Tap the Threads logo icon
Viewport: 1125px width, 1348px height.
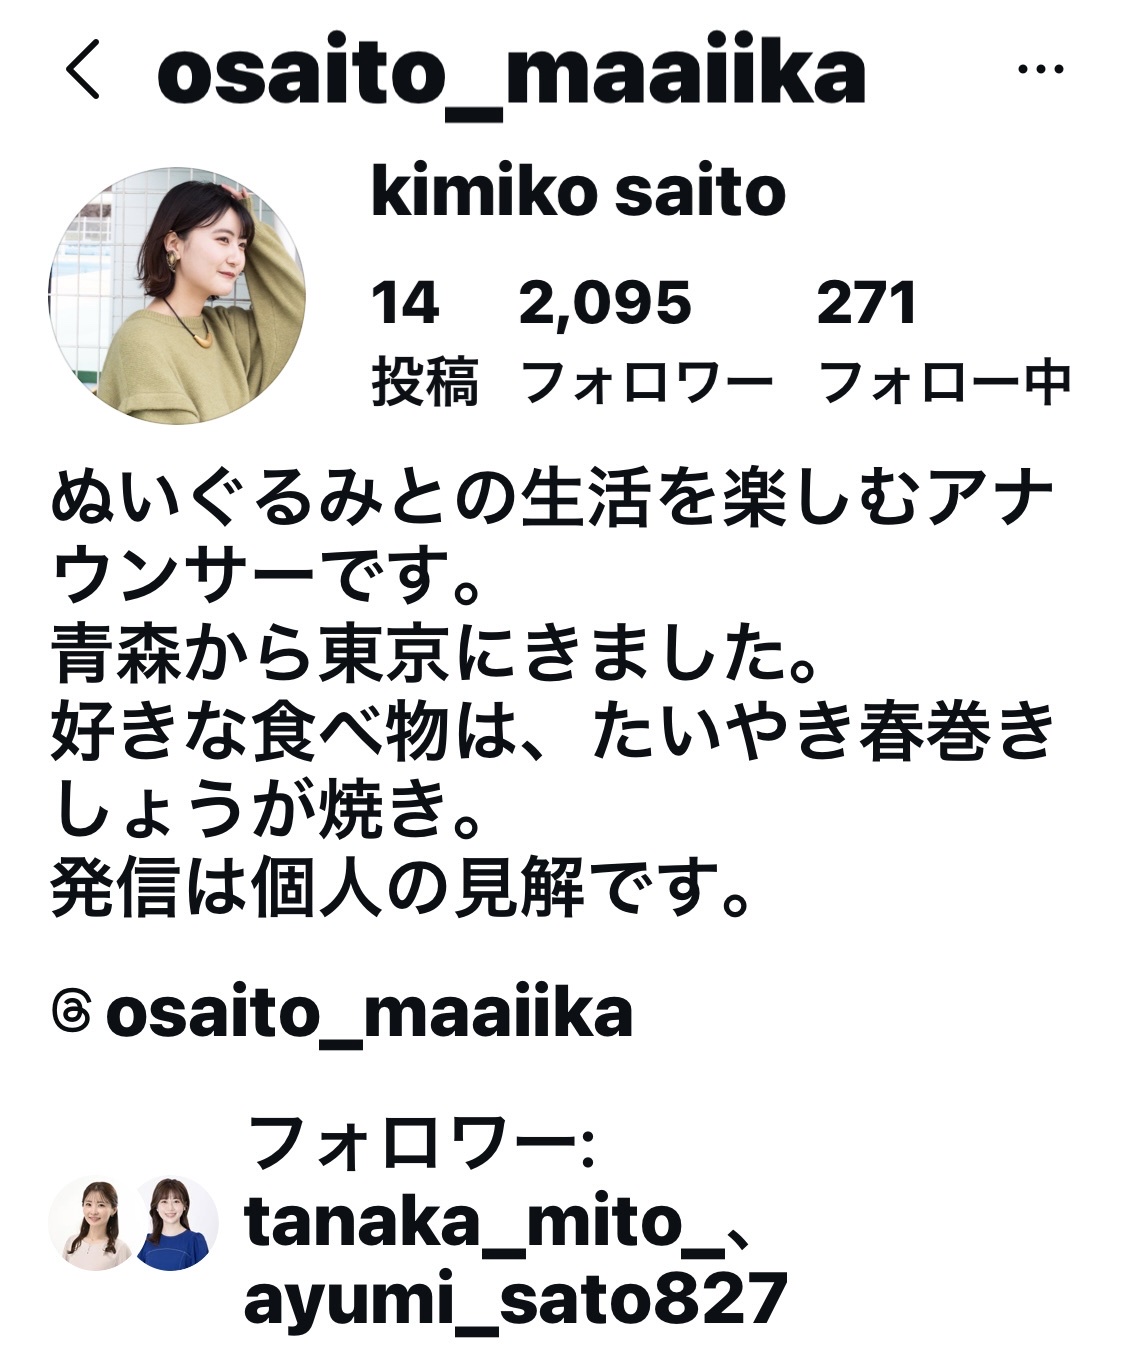(x=71, y=1012)
